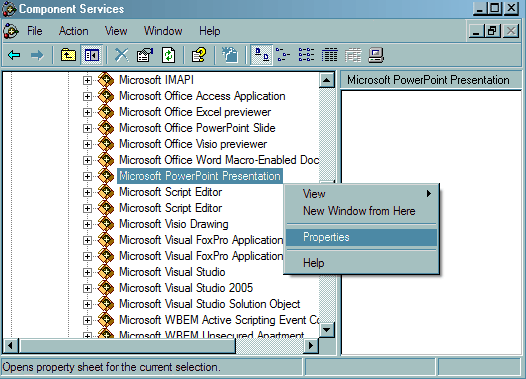The image size is (526, 379).
Task: Open View submenu in context menu
Action: click(361, 194)
